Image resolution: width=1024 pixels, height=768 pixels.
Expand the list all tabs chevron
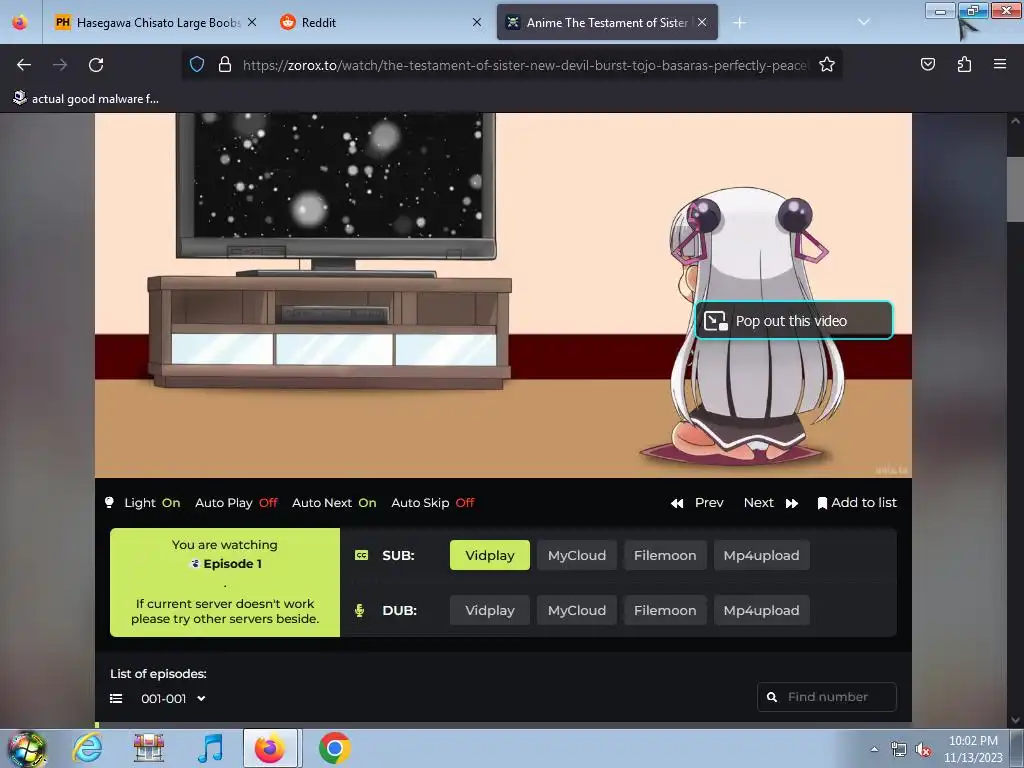[x=864, y=22]
